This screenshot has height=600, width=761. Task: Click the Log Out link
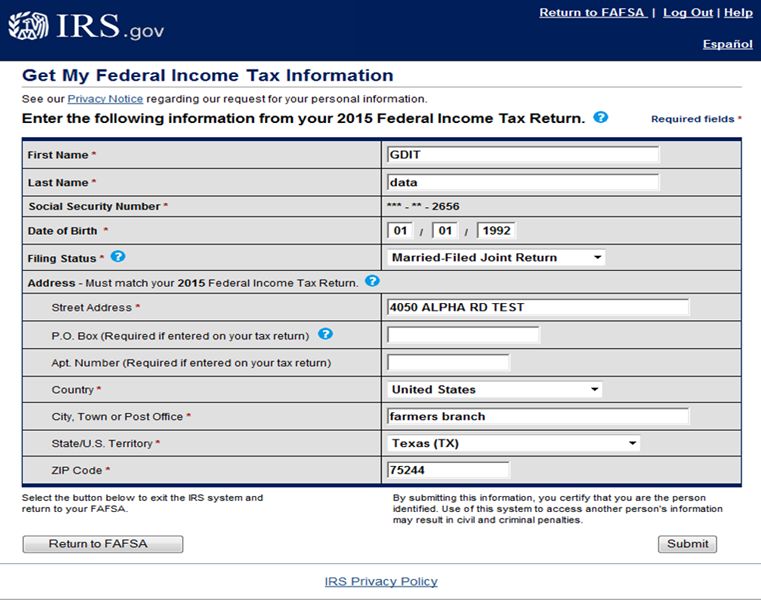tap(688, 13)
